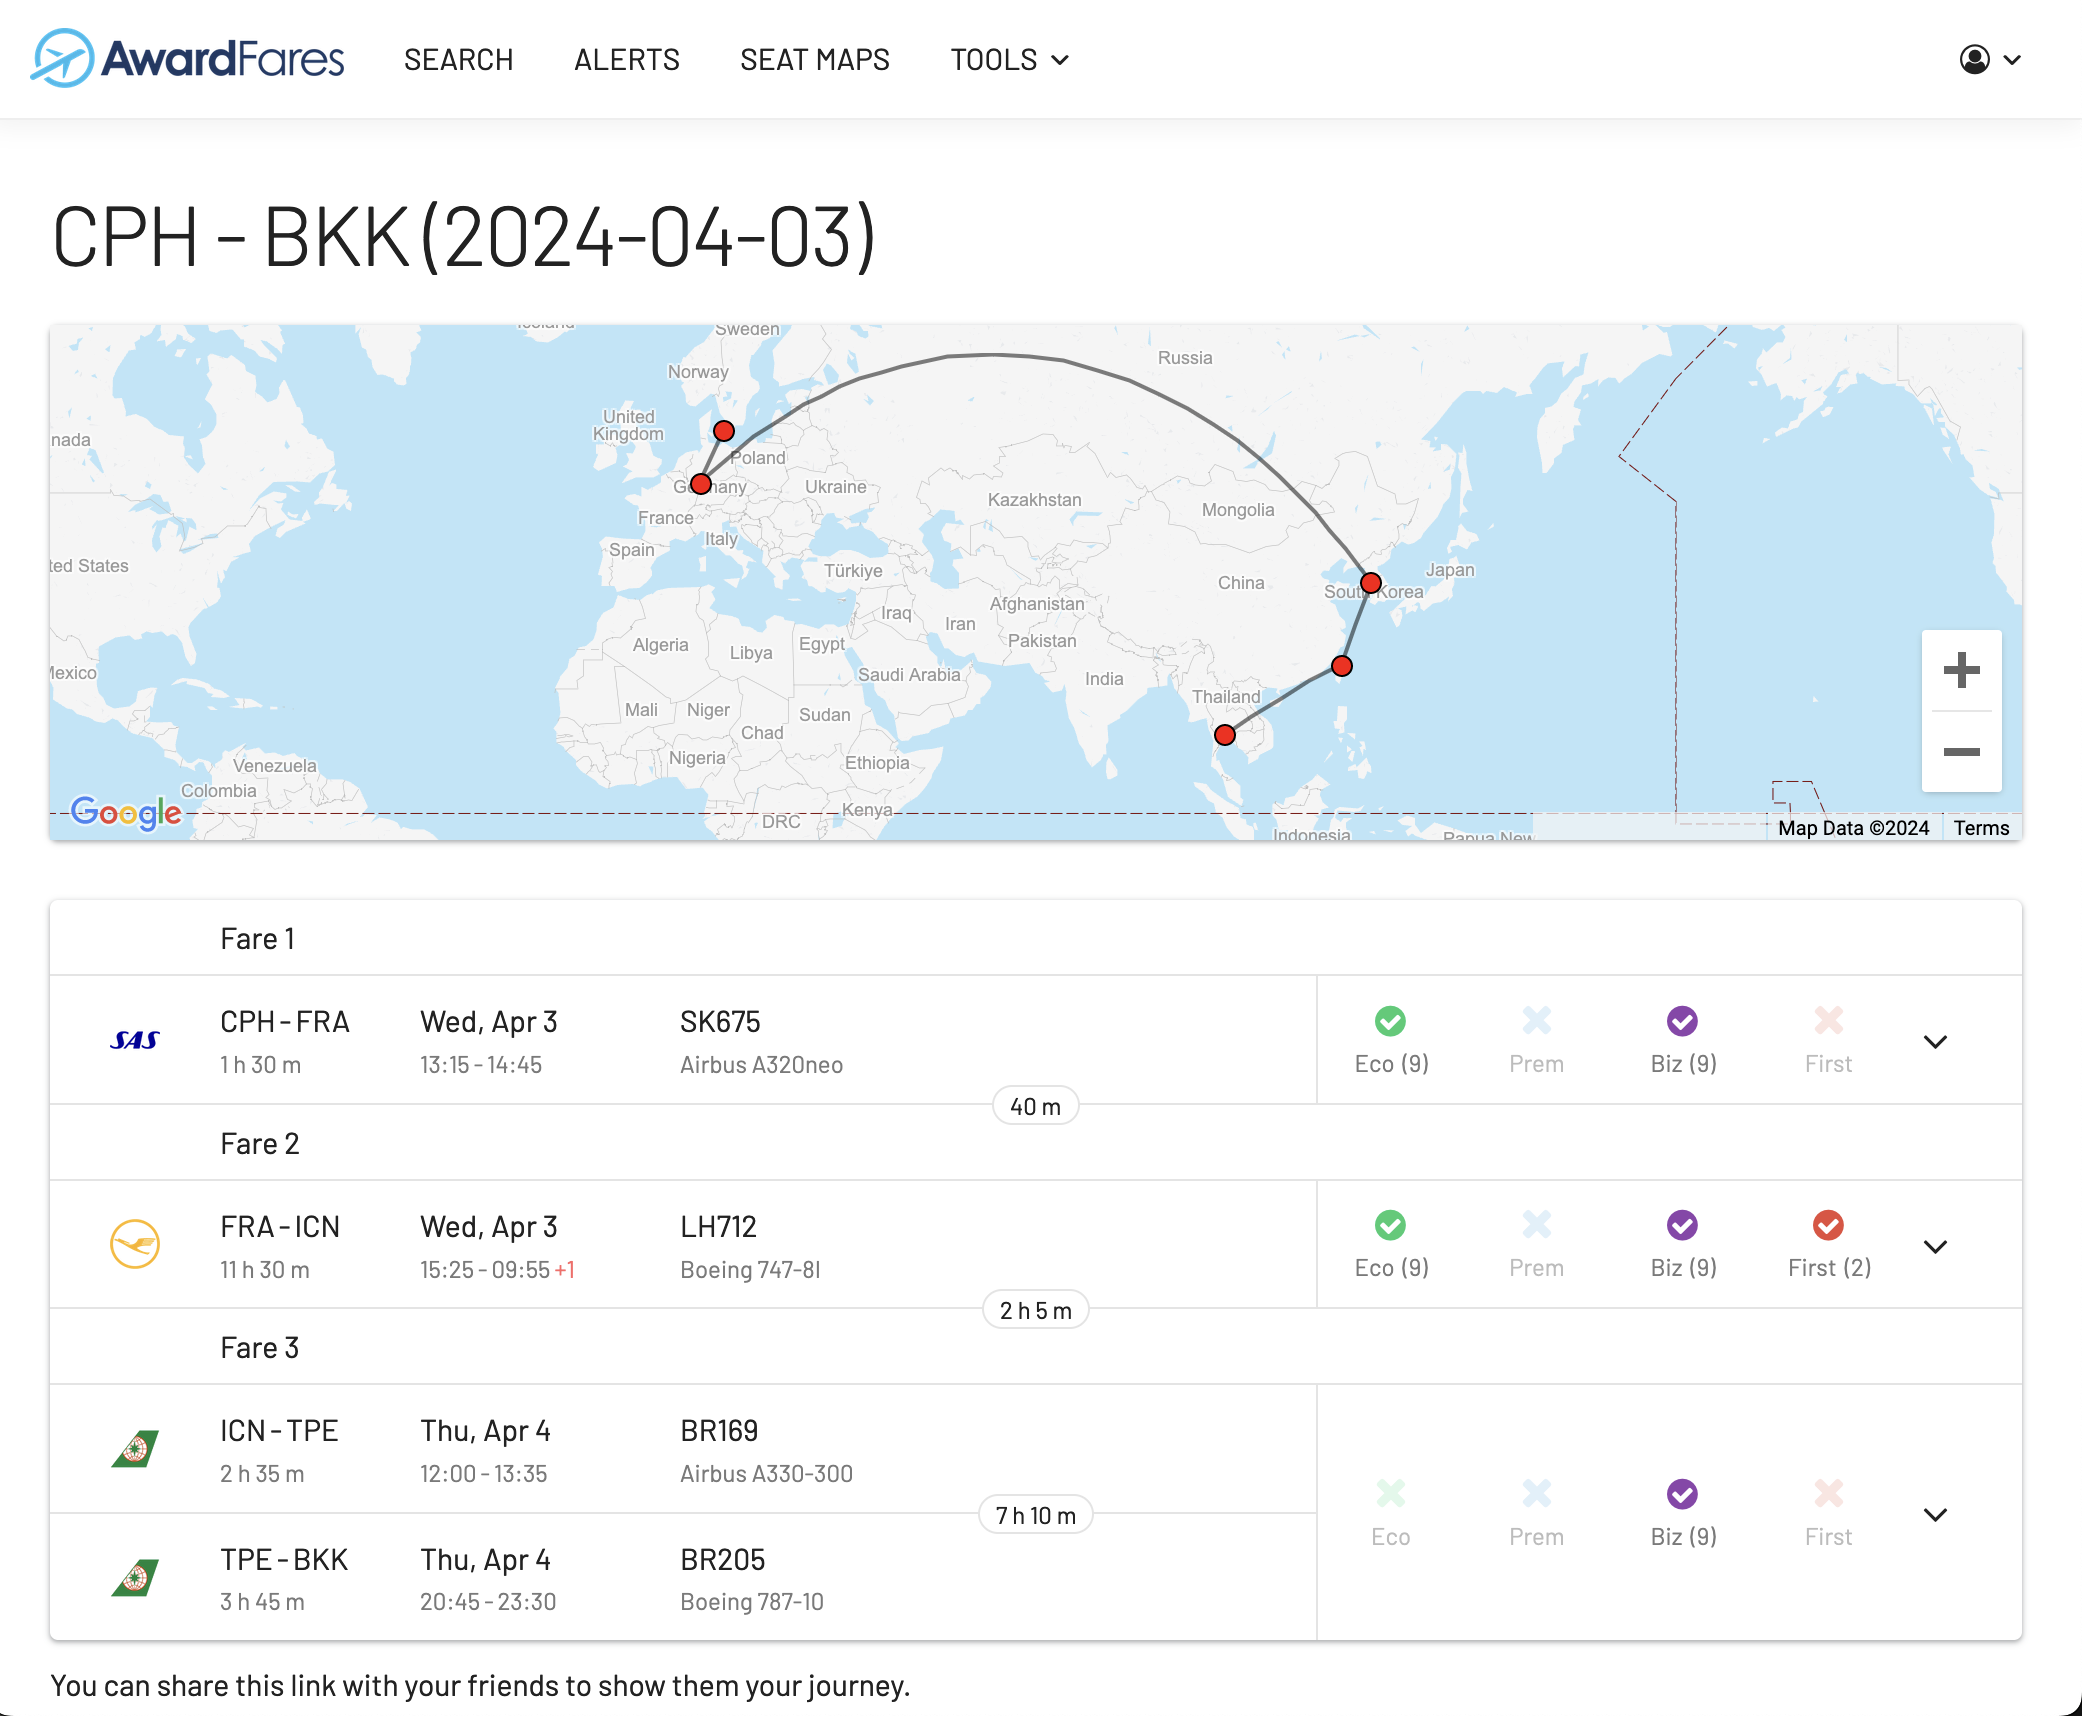Expand the CPH-FRA fare details chevron
The width and height of the screenshot is (2082, 1716).
1936,1042
